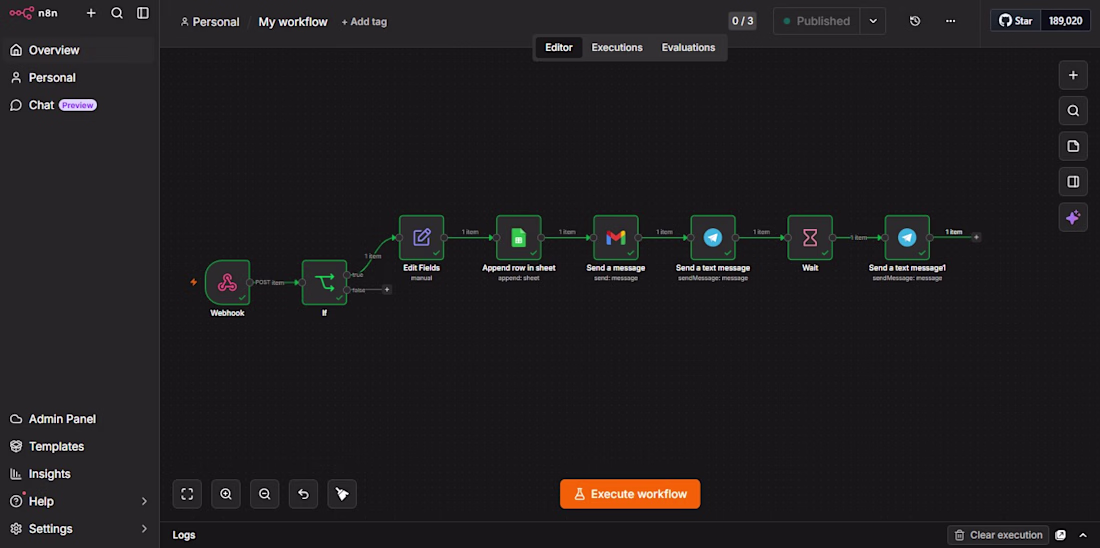
Task: Open the Published dropdown arrow
Action: [873, 21]
